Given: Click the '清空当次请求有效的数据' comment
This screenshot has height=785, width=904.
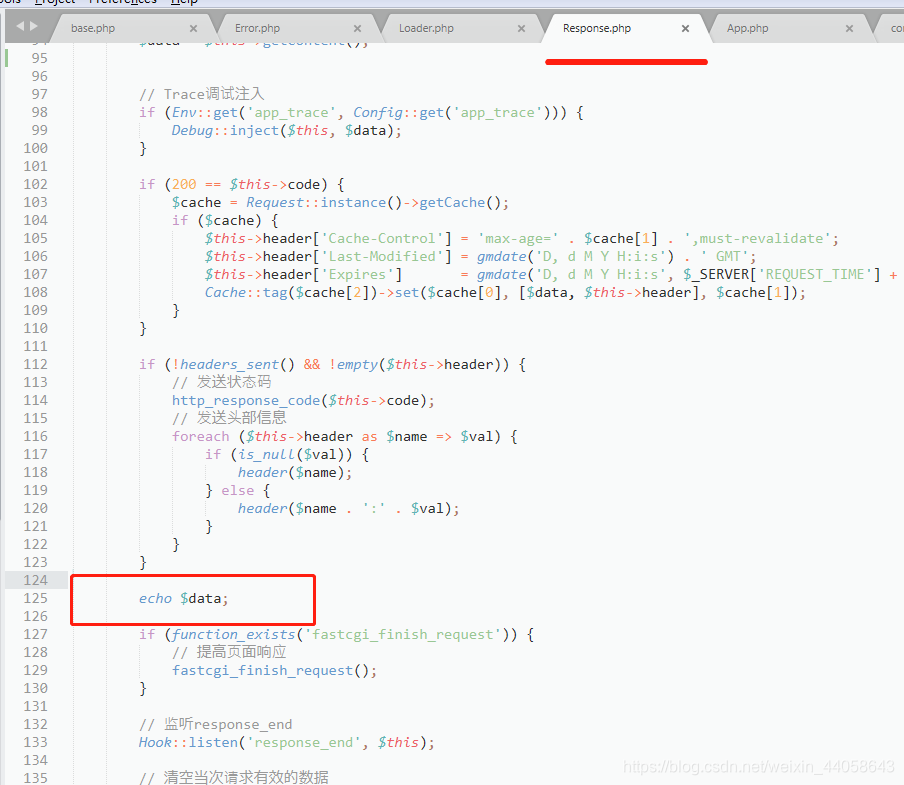Looking at the screenshot, I should click(x=233, y=778).
